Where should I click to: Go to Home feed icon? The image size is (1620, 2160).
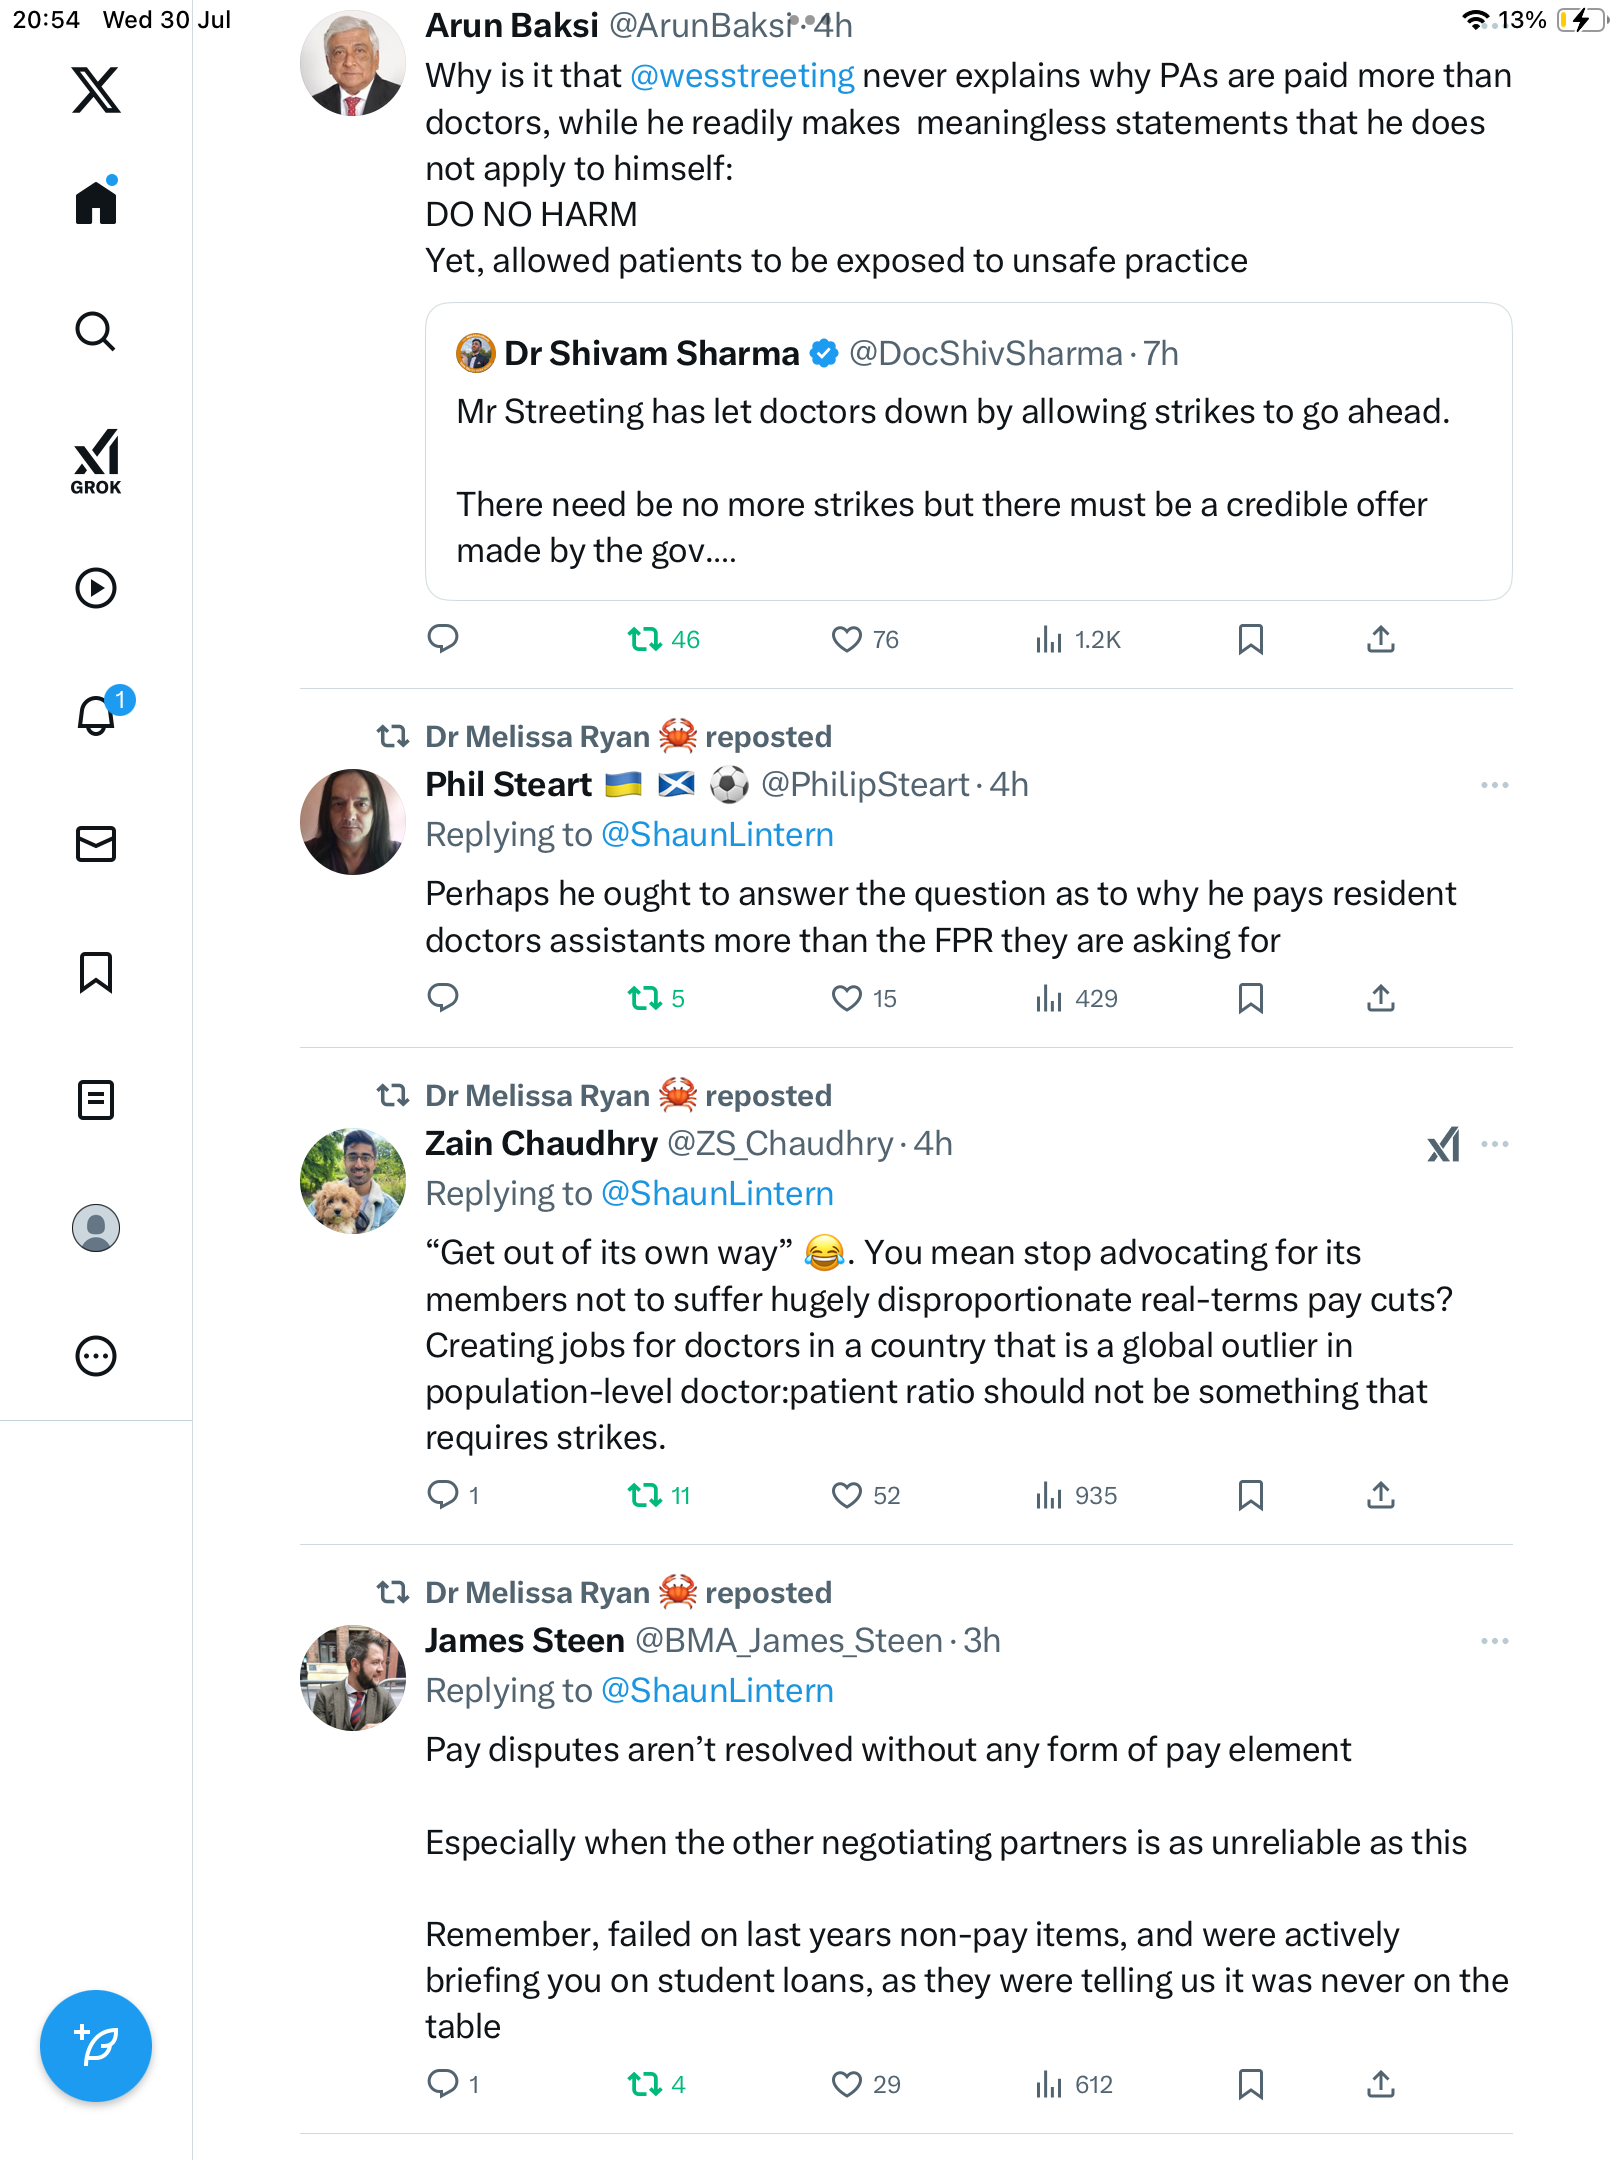click(x=96, y=201)
